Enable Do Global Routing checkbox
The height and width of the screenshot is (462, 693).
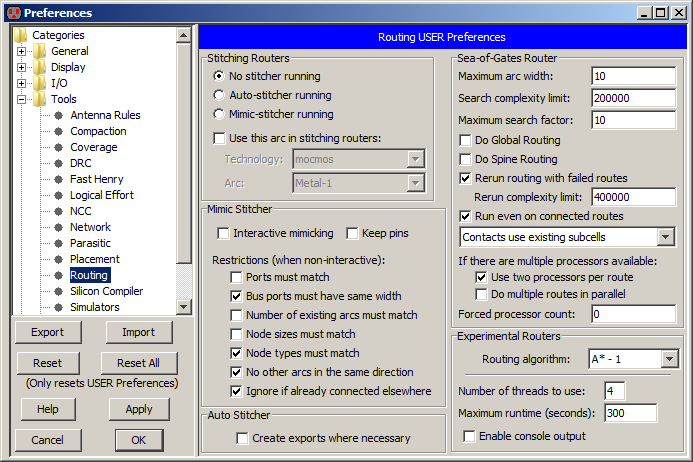465,140
